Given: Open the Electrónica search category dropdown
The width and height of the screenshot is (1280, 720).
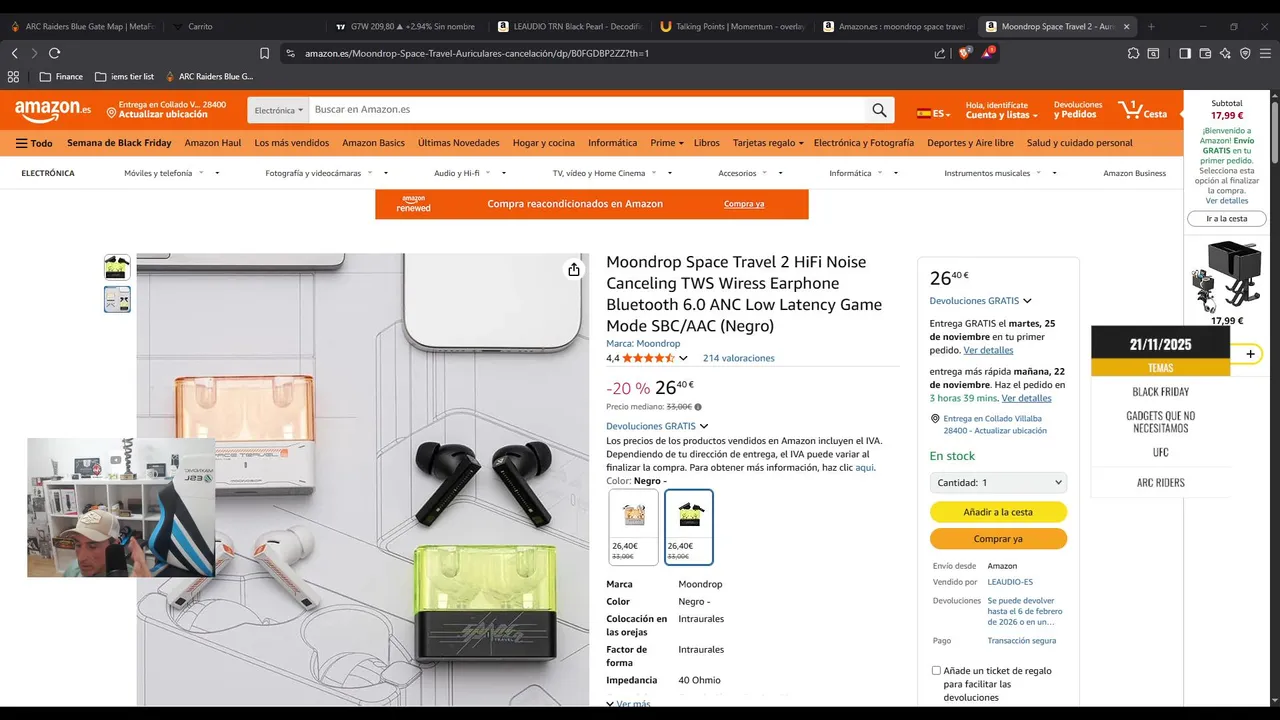Looking at the screenshot, I should [x=278, y=110].
